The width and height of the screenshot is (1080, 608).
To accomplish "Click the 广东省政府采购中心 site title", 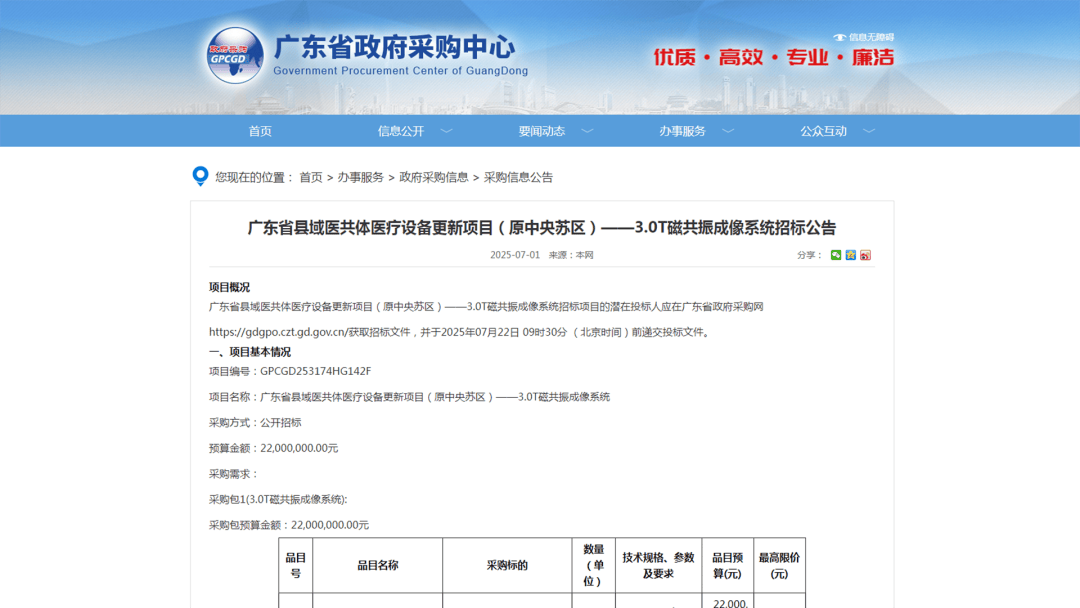I will pyautogui.click(x=394, y=48).
